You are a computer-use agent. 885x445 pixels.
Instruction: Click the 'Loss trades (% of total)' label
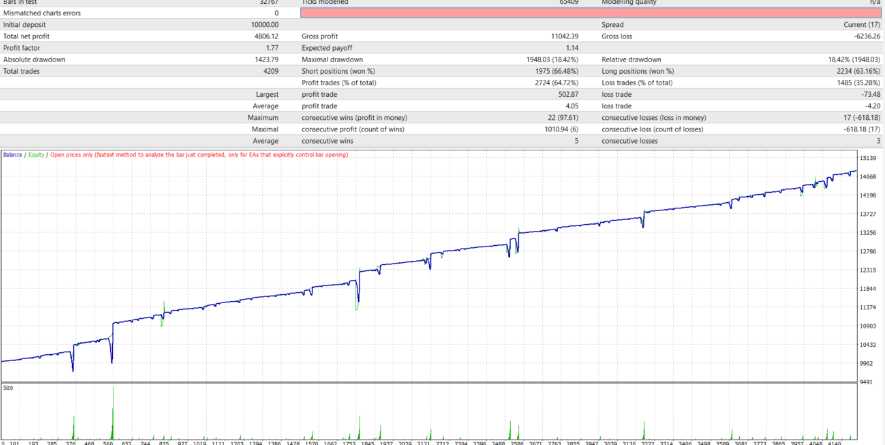637,82
